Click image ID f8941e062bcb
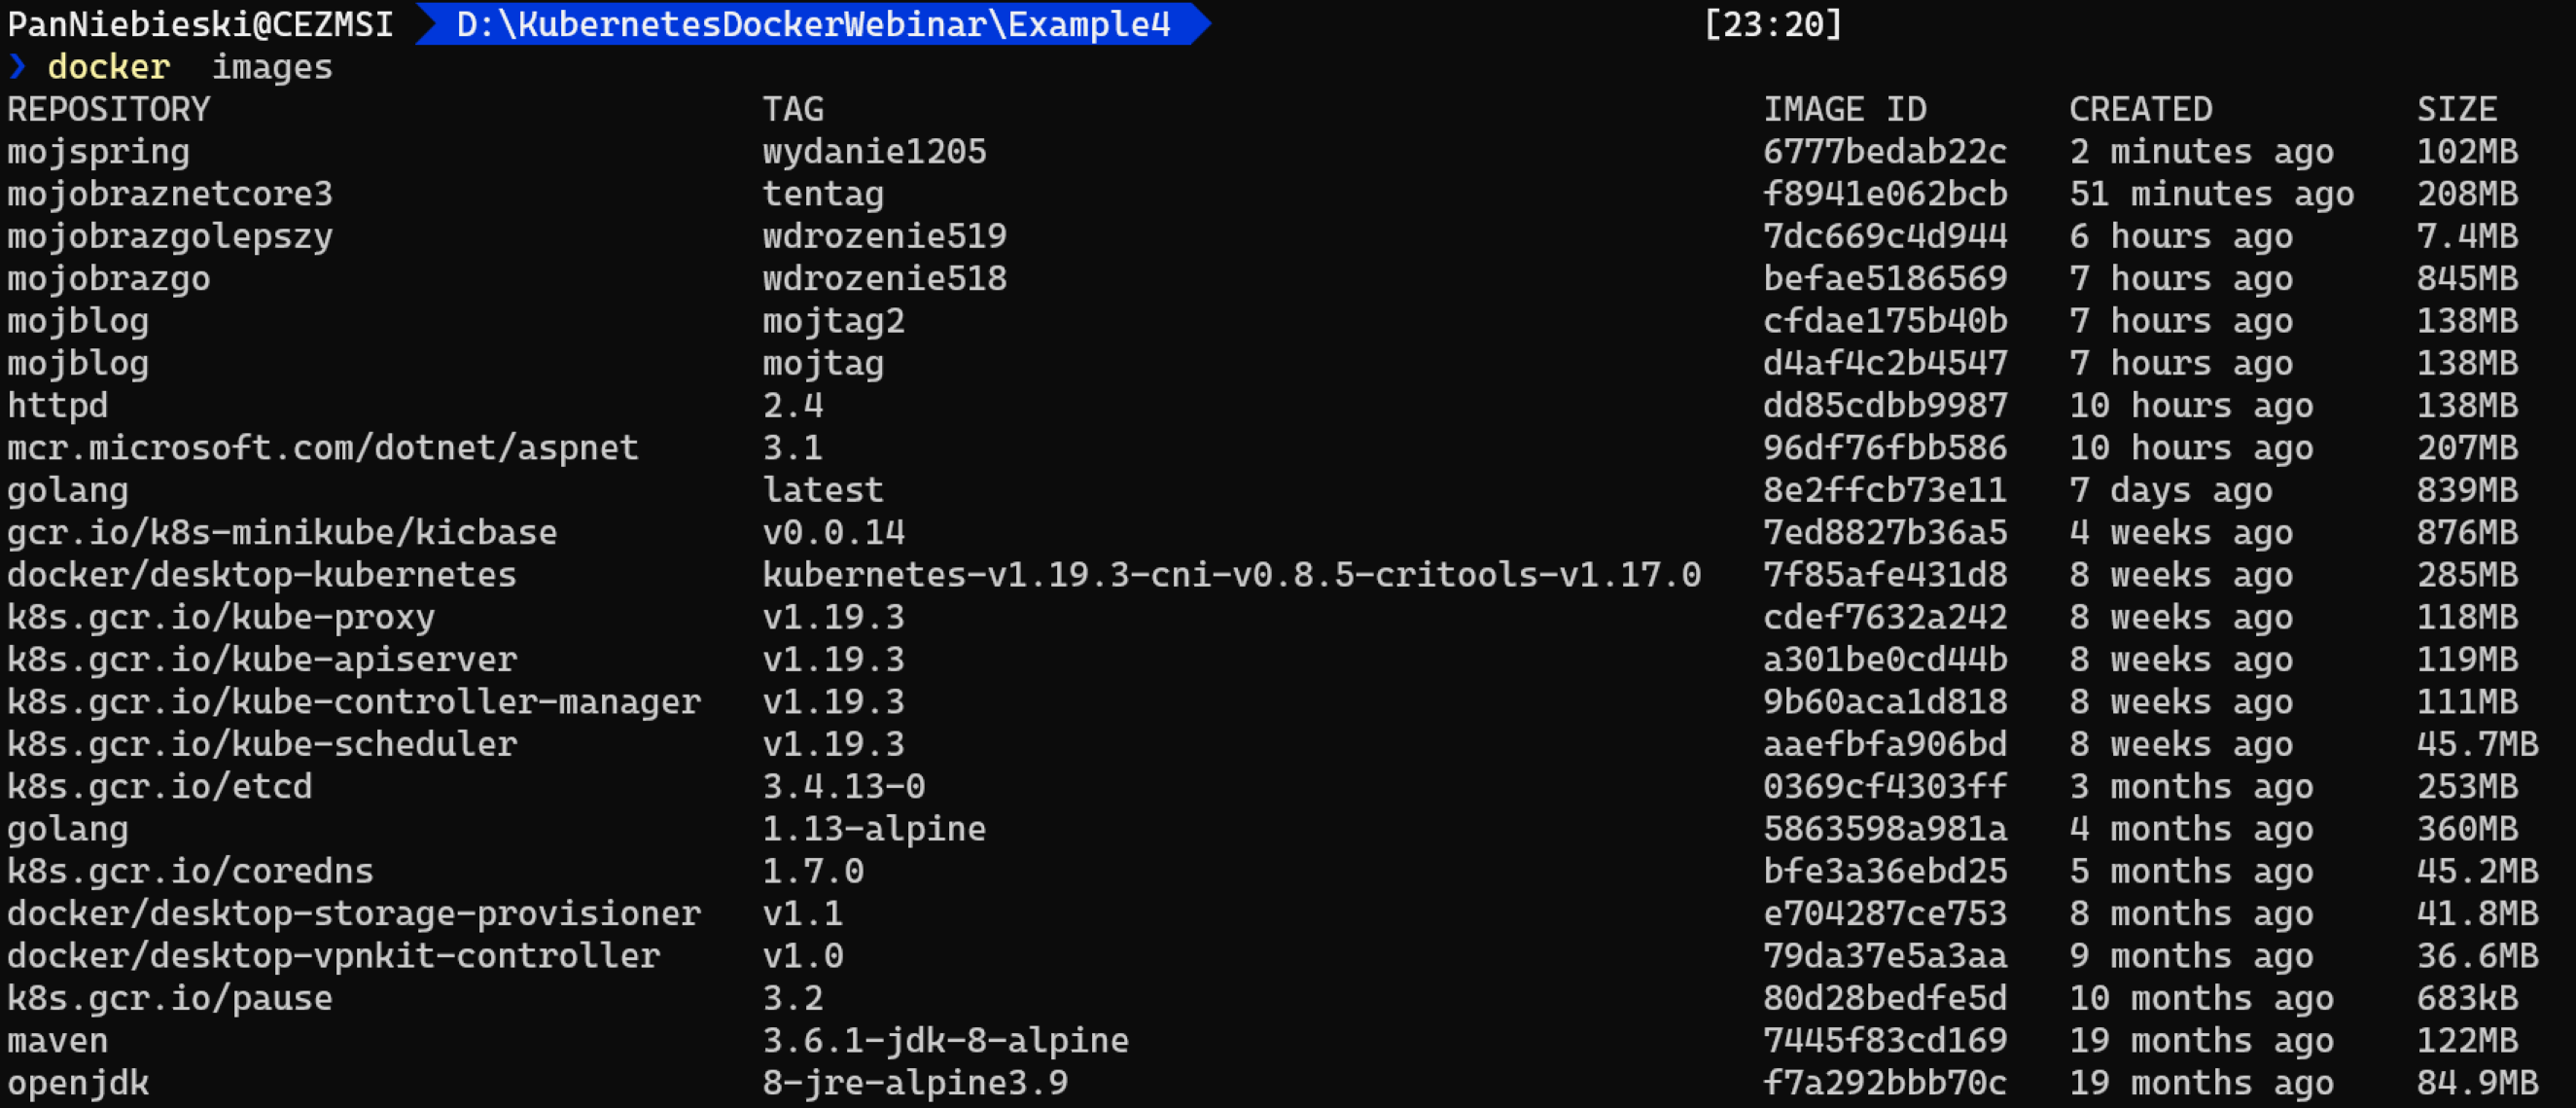Image resolution: width=2576 pixels, height=1108 pixels. pyautogui.click(x=1885, y=194)
